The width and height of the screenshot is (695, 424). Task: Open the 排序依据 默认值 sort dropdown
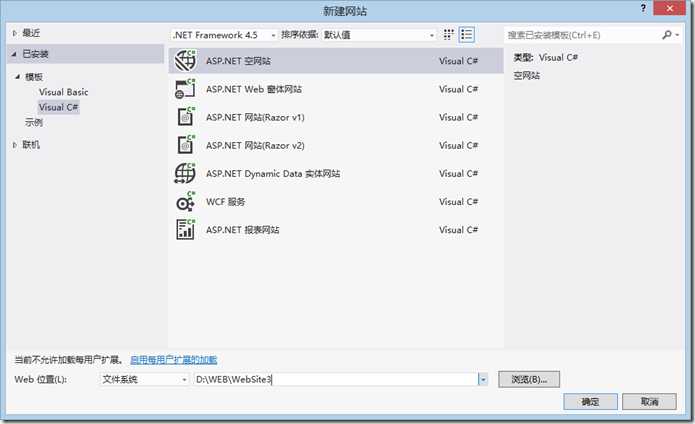379,35
